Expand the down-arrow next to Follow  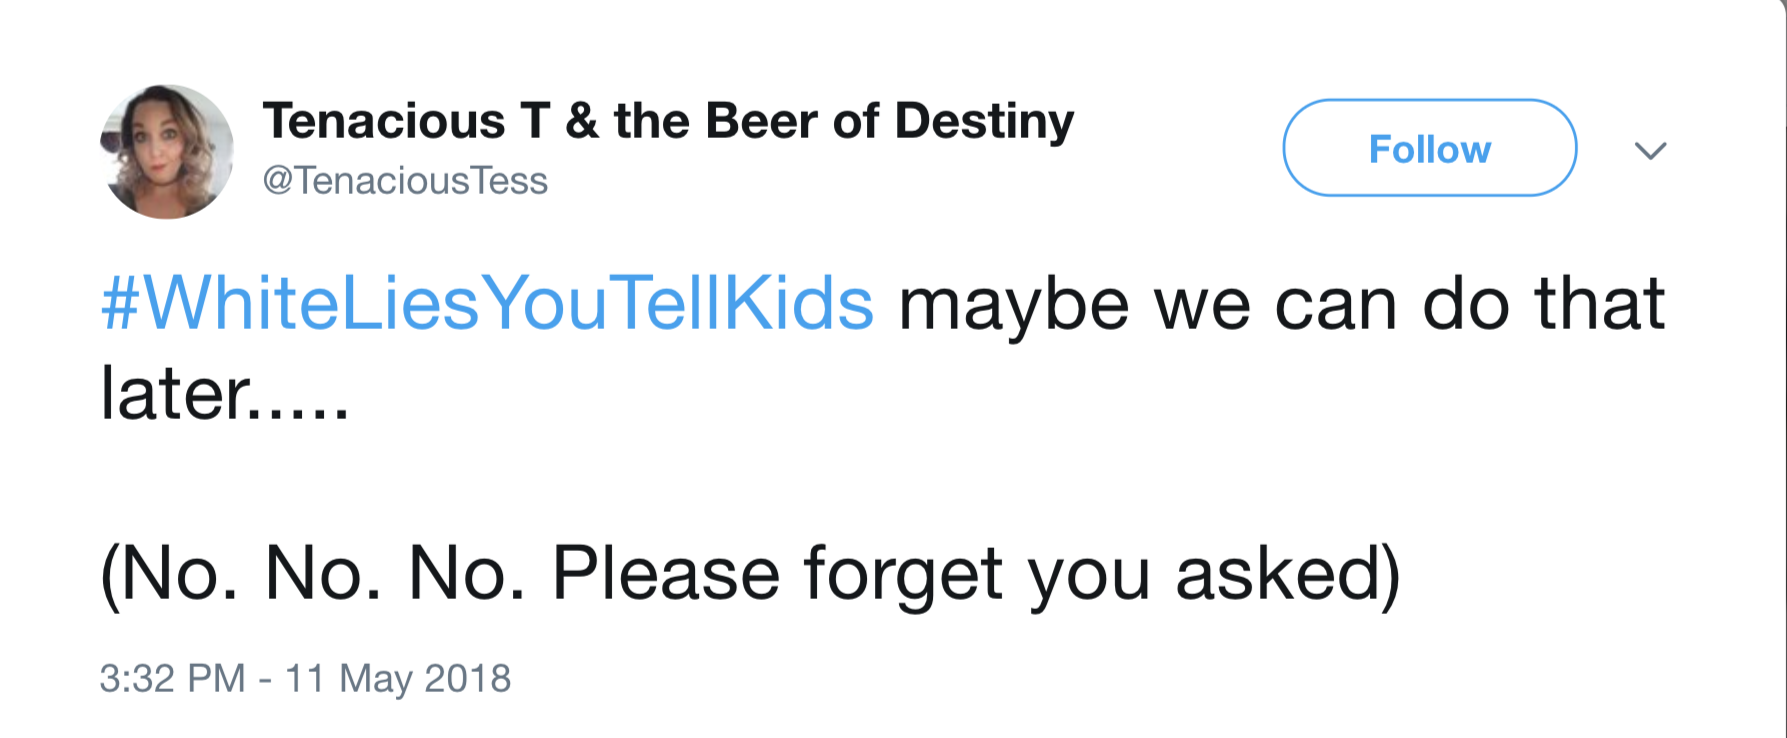coord(1650,150)
